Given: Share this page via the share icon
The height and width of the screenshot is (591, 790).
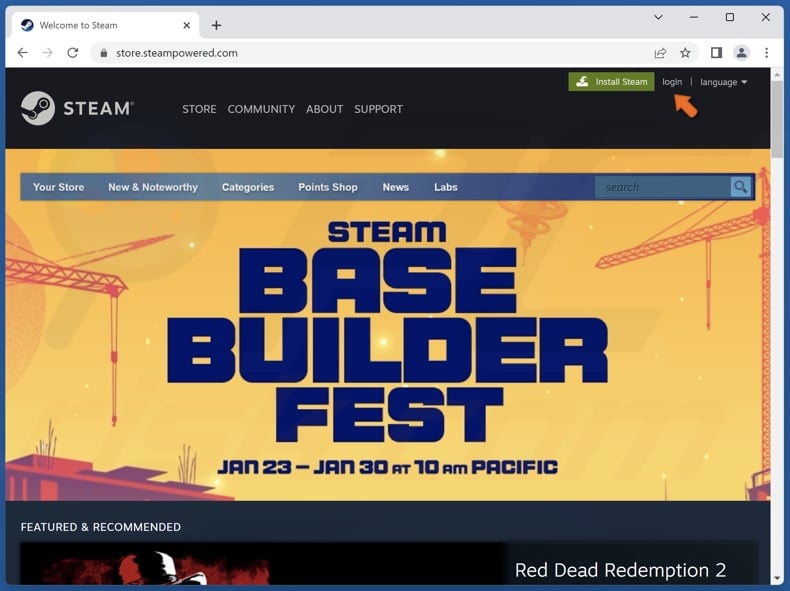Looking at the screenshot, I should (660, 53).
